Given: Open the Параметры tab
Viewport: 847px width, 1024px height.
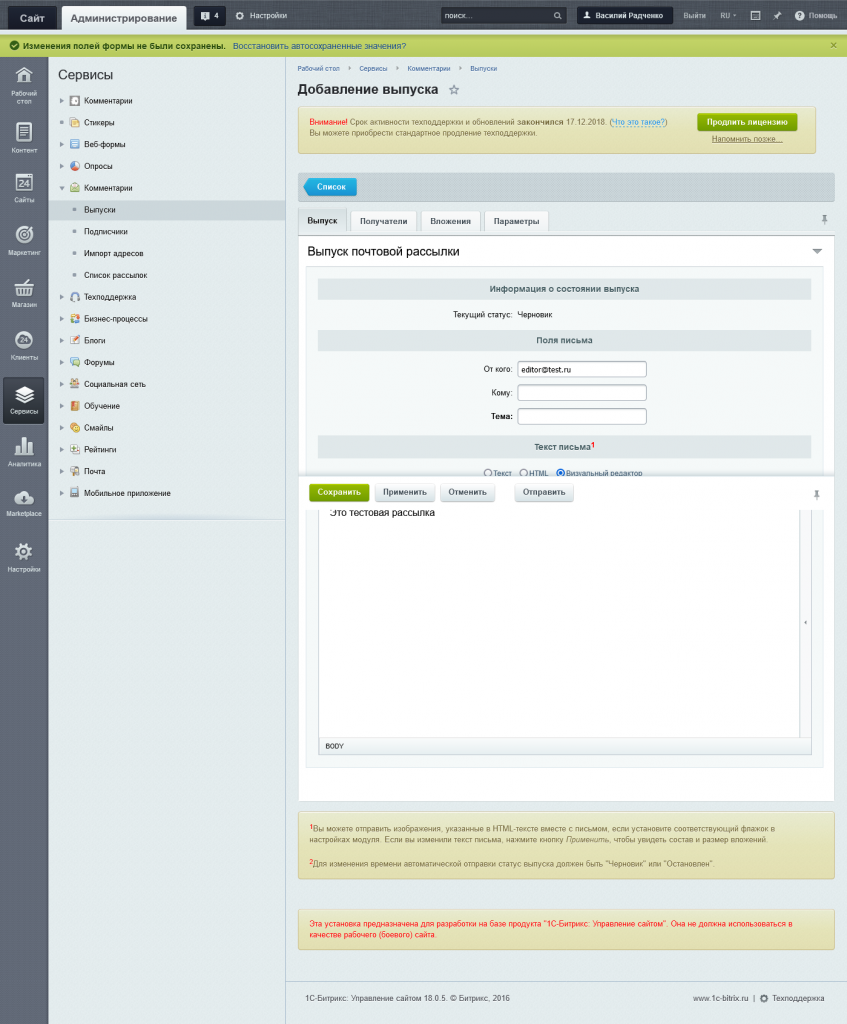Looking at the screenshot, I should [516, 220].
